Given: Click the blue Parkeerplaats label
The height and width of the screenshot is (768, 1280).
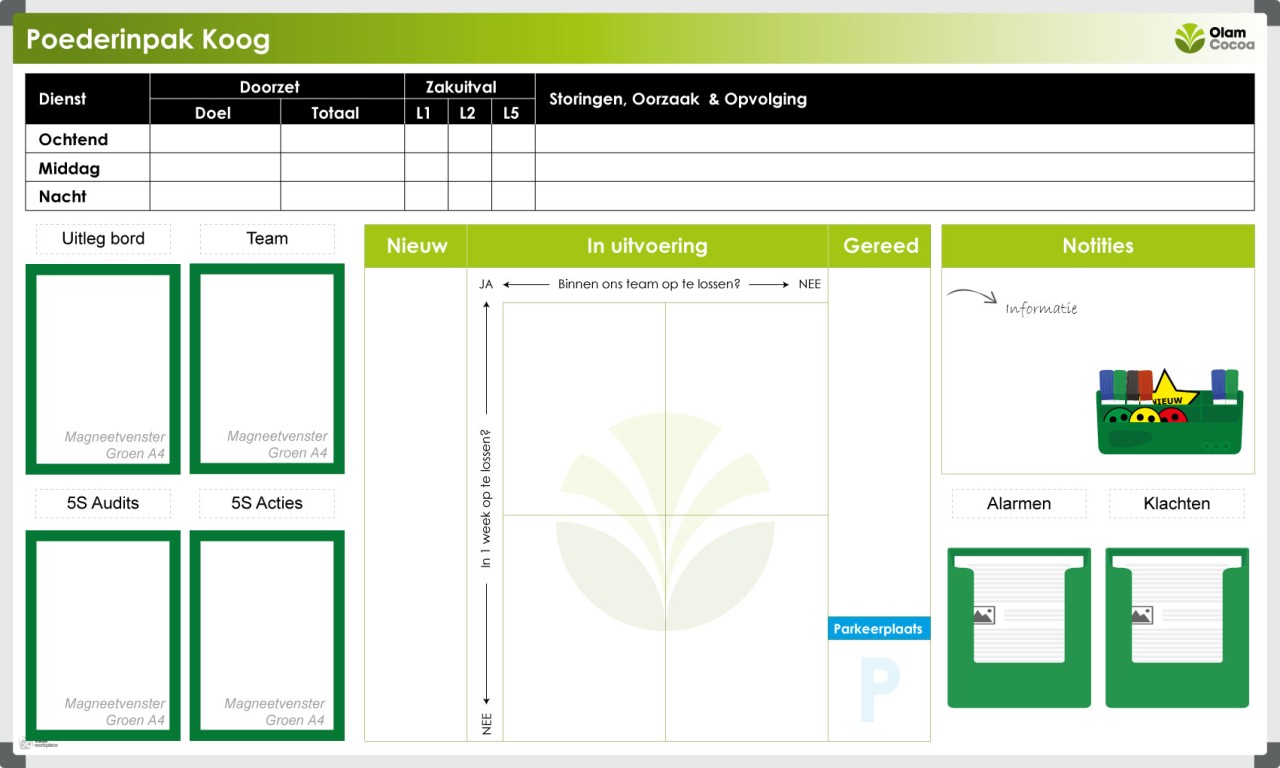Looking at the screenshot, I should click(x=879, y=629).
